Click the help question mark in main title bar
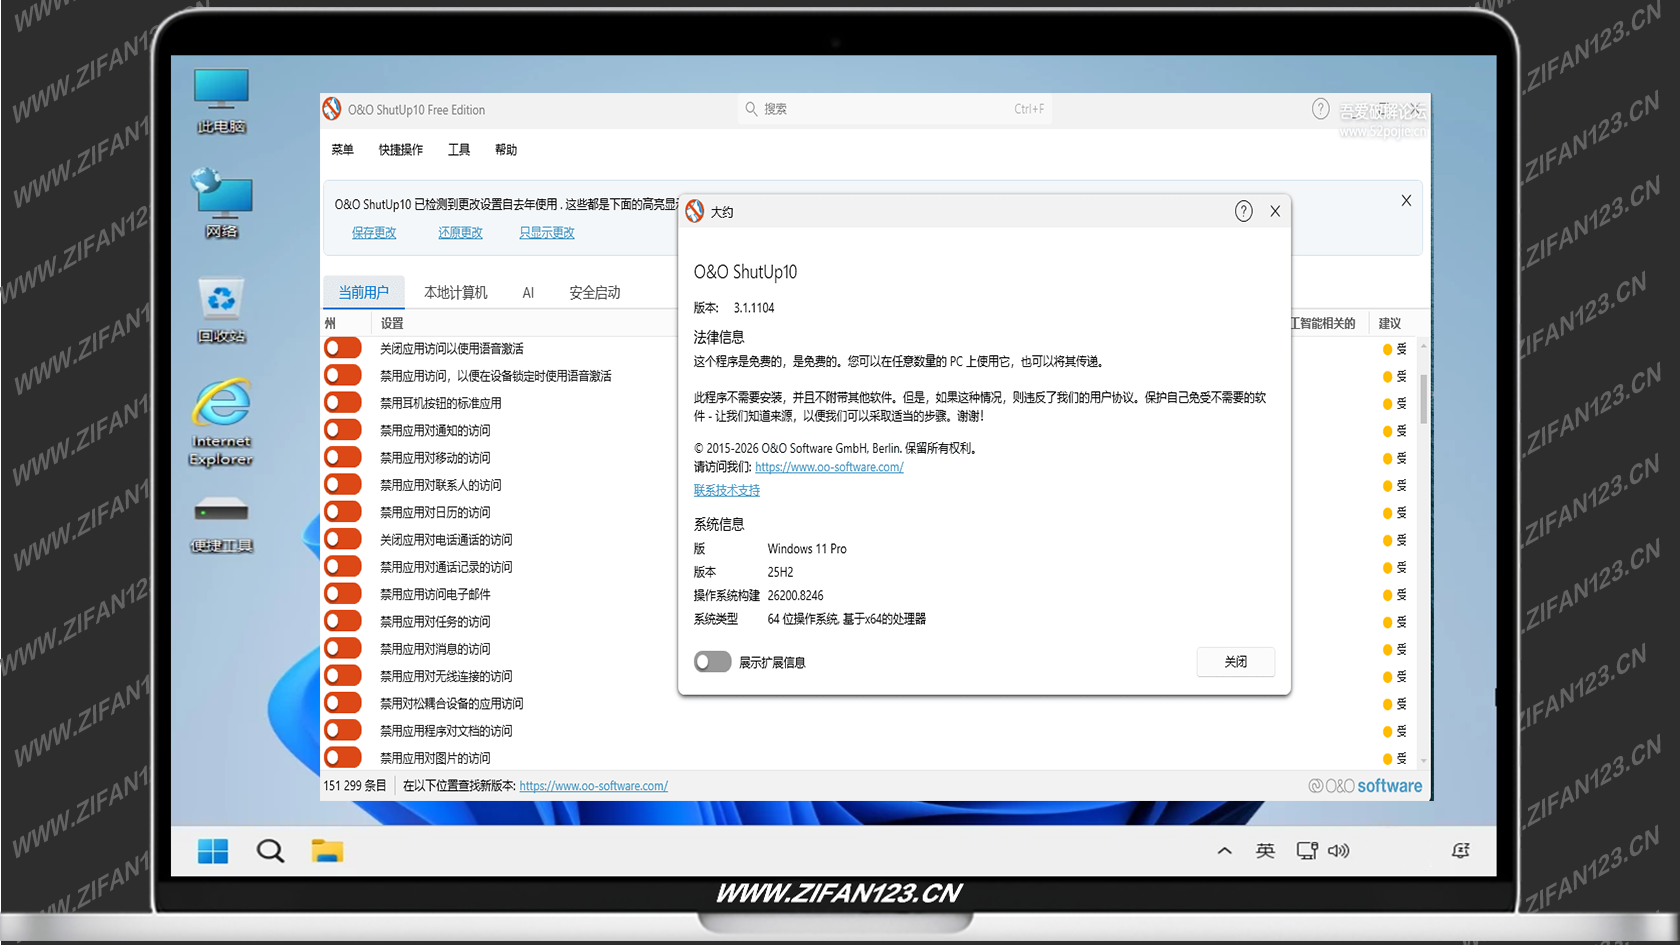Screen dimensions: 1680x945 click(1320, 109)
